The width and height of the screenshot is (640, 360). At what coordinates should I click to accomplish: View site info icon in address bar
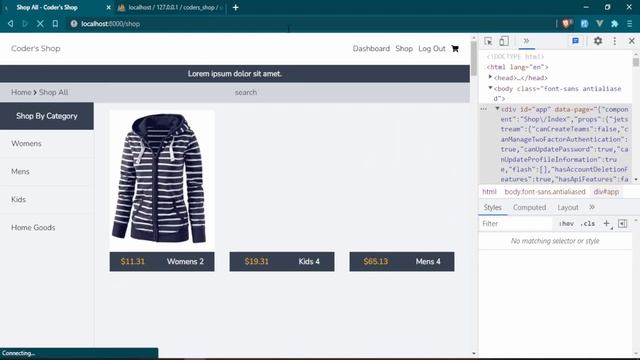pos(74,24)
